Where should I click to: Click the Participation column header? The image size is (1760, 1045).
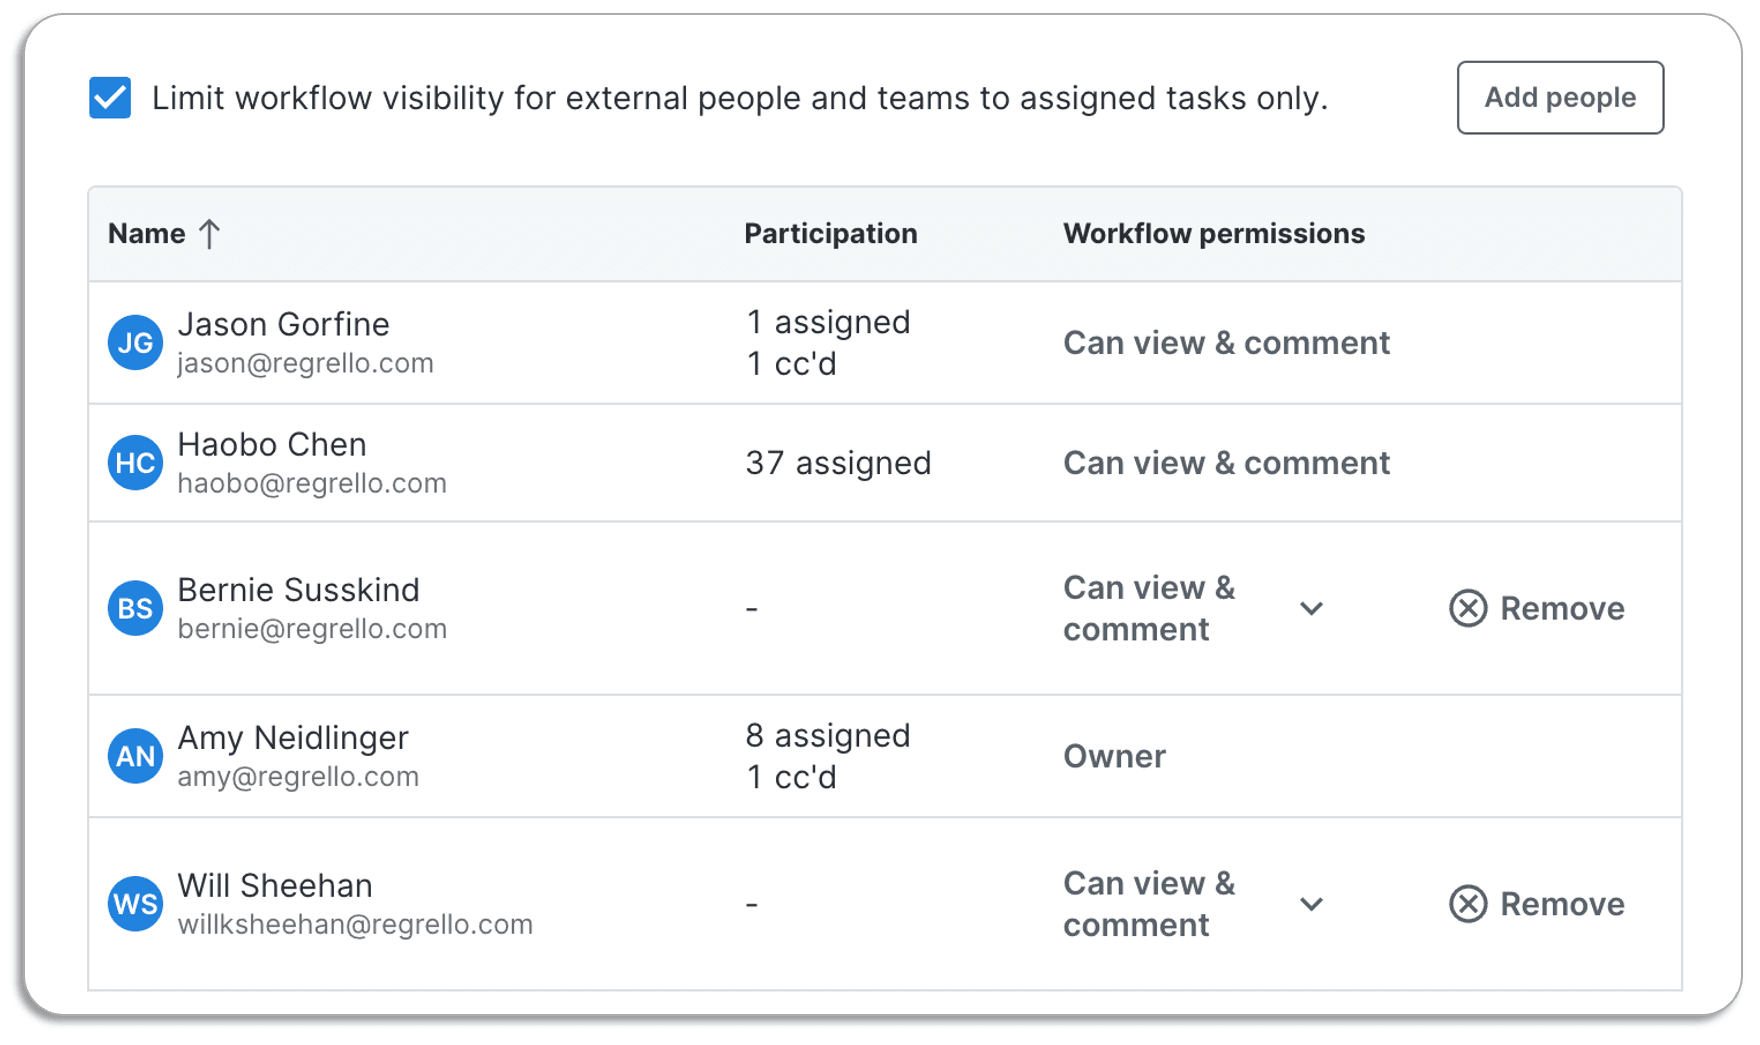[830, 234]
